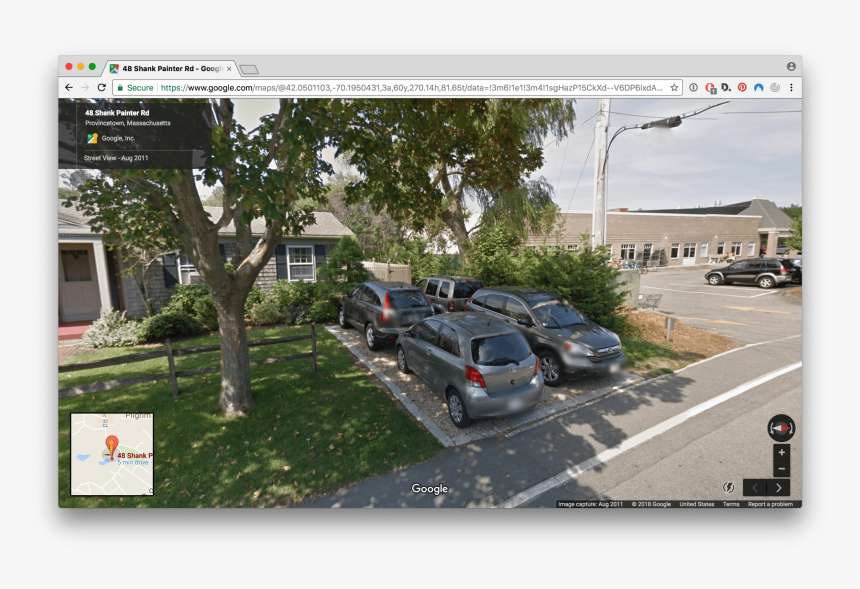Click the Google, Inc. contributor link
The image size is (860, 589).
(x=118, y=138)
